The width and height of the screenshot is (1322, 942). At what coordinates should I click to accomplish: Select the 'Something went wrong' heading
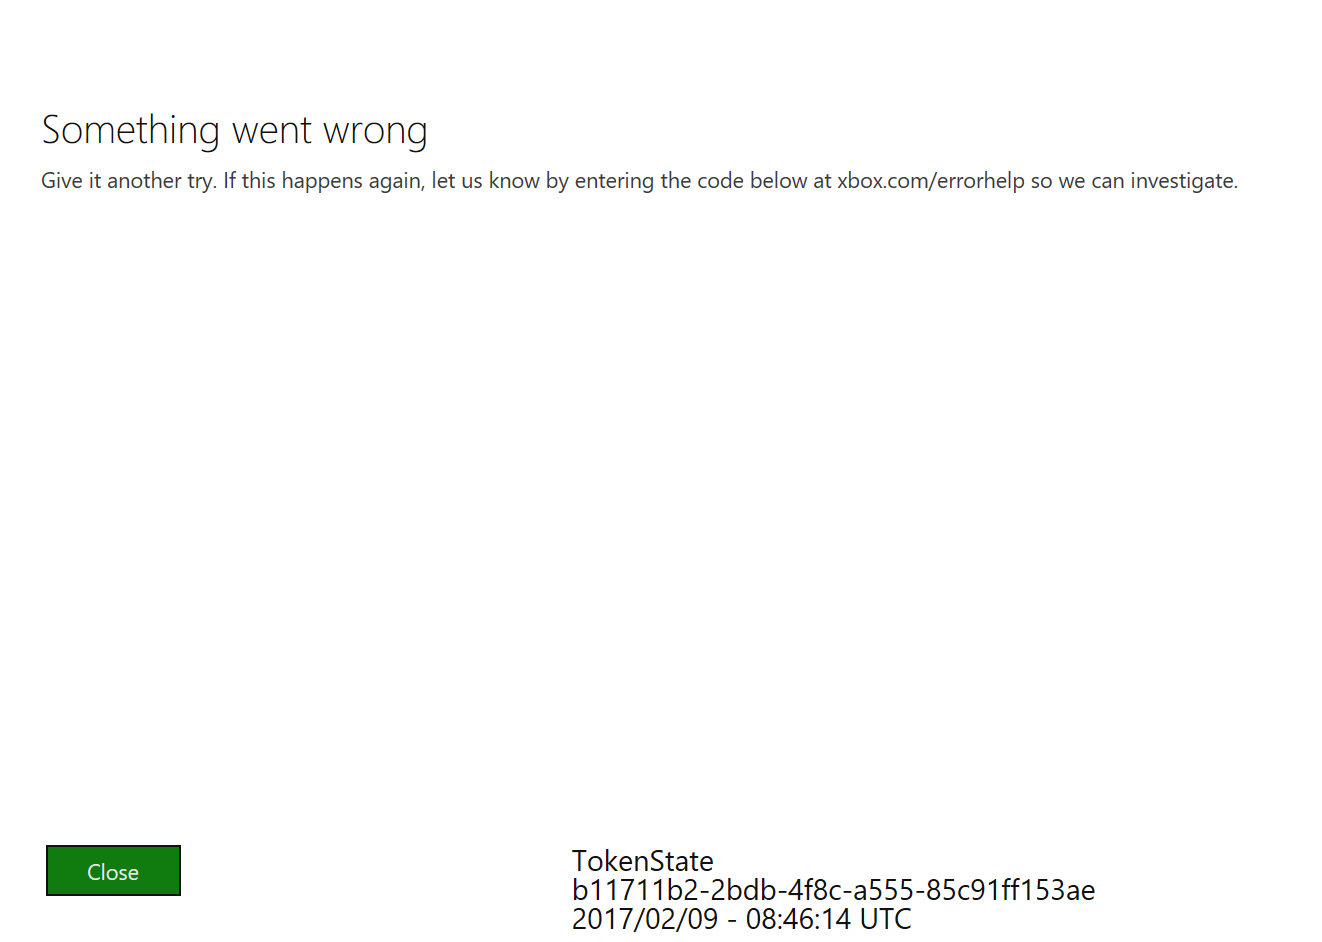click(x=235, y=131)
